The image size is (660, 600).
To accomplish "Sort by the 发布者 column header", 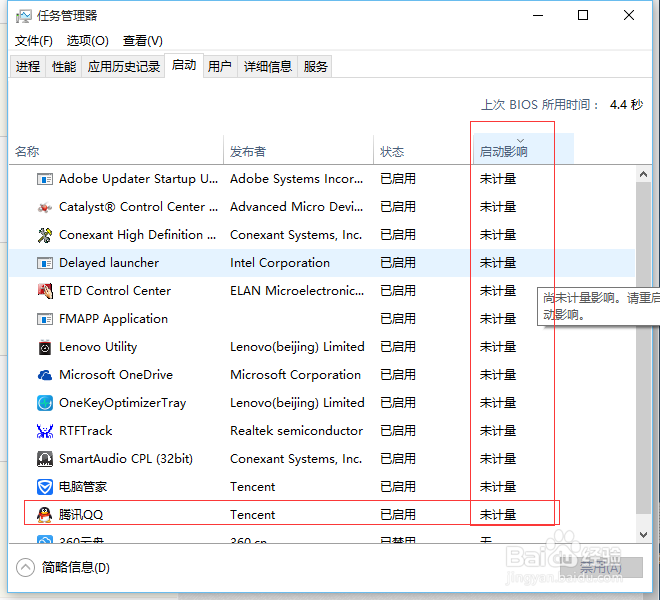I will click(298, 151).
